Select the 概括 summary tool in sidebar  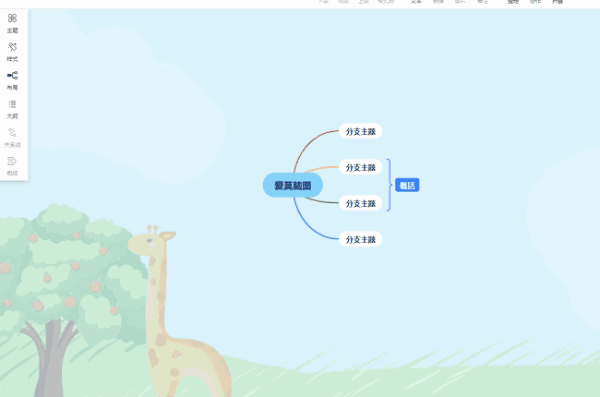(x=12, y=166)
